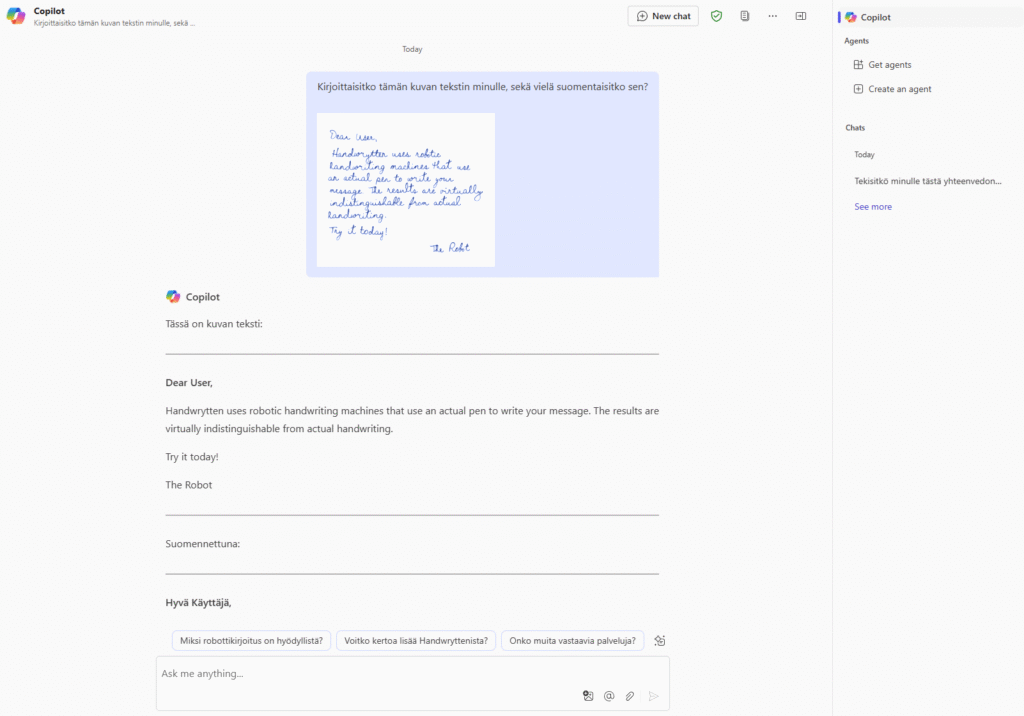Toggle the side panel icon in the header
The image size is (1024, 716).
801,16
